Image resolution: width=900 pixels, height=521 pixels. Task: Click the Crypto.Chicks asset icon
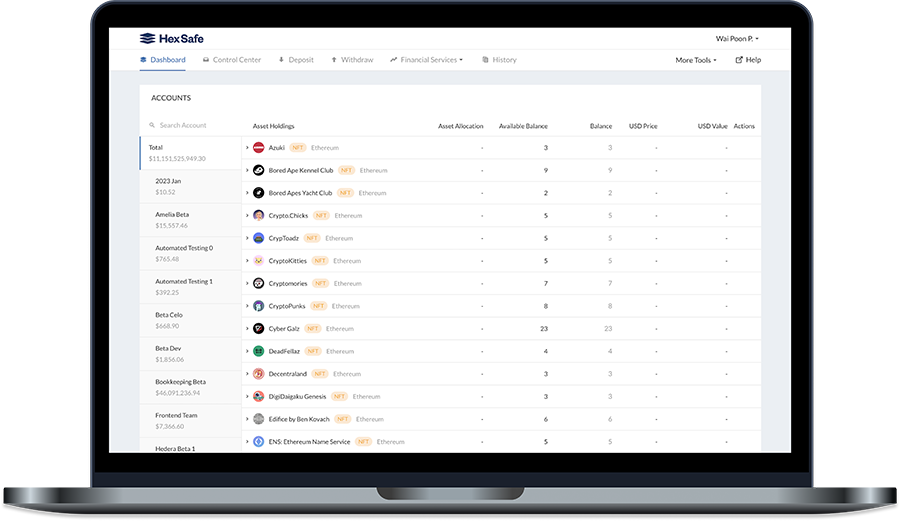click(259, 215)
